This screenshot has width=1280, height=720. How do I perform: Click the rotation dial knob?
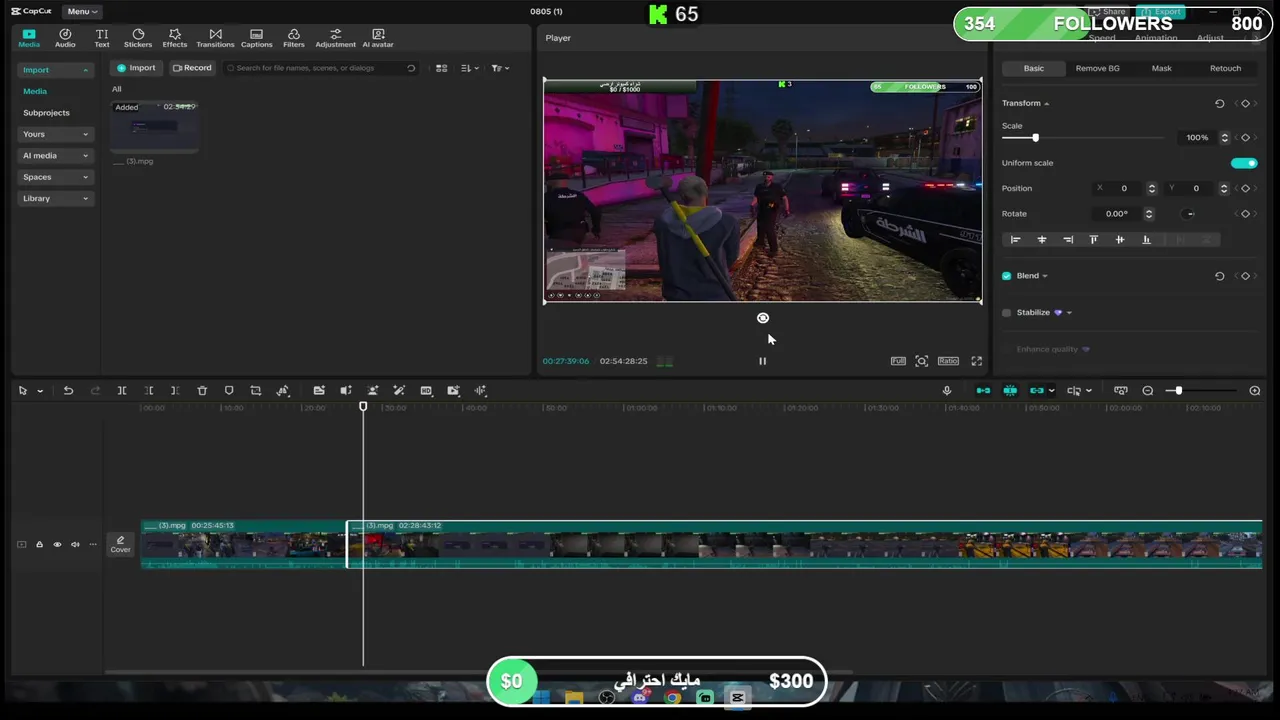tap(1190, 214)
